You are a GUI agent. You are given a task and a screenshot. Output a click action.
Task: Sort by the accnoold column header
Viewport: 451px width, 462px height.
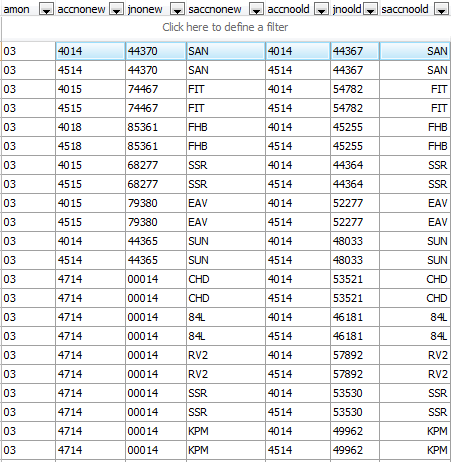point(288,9)
